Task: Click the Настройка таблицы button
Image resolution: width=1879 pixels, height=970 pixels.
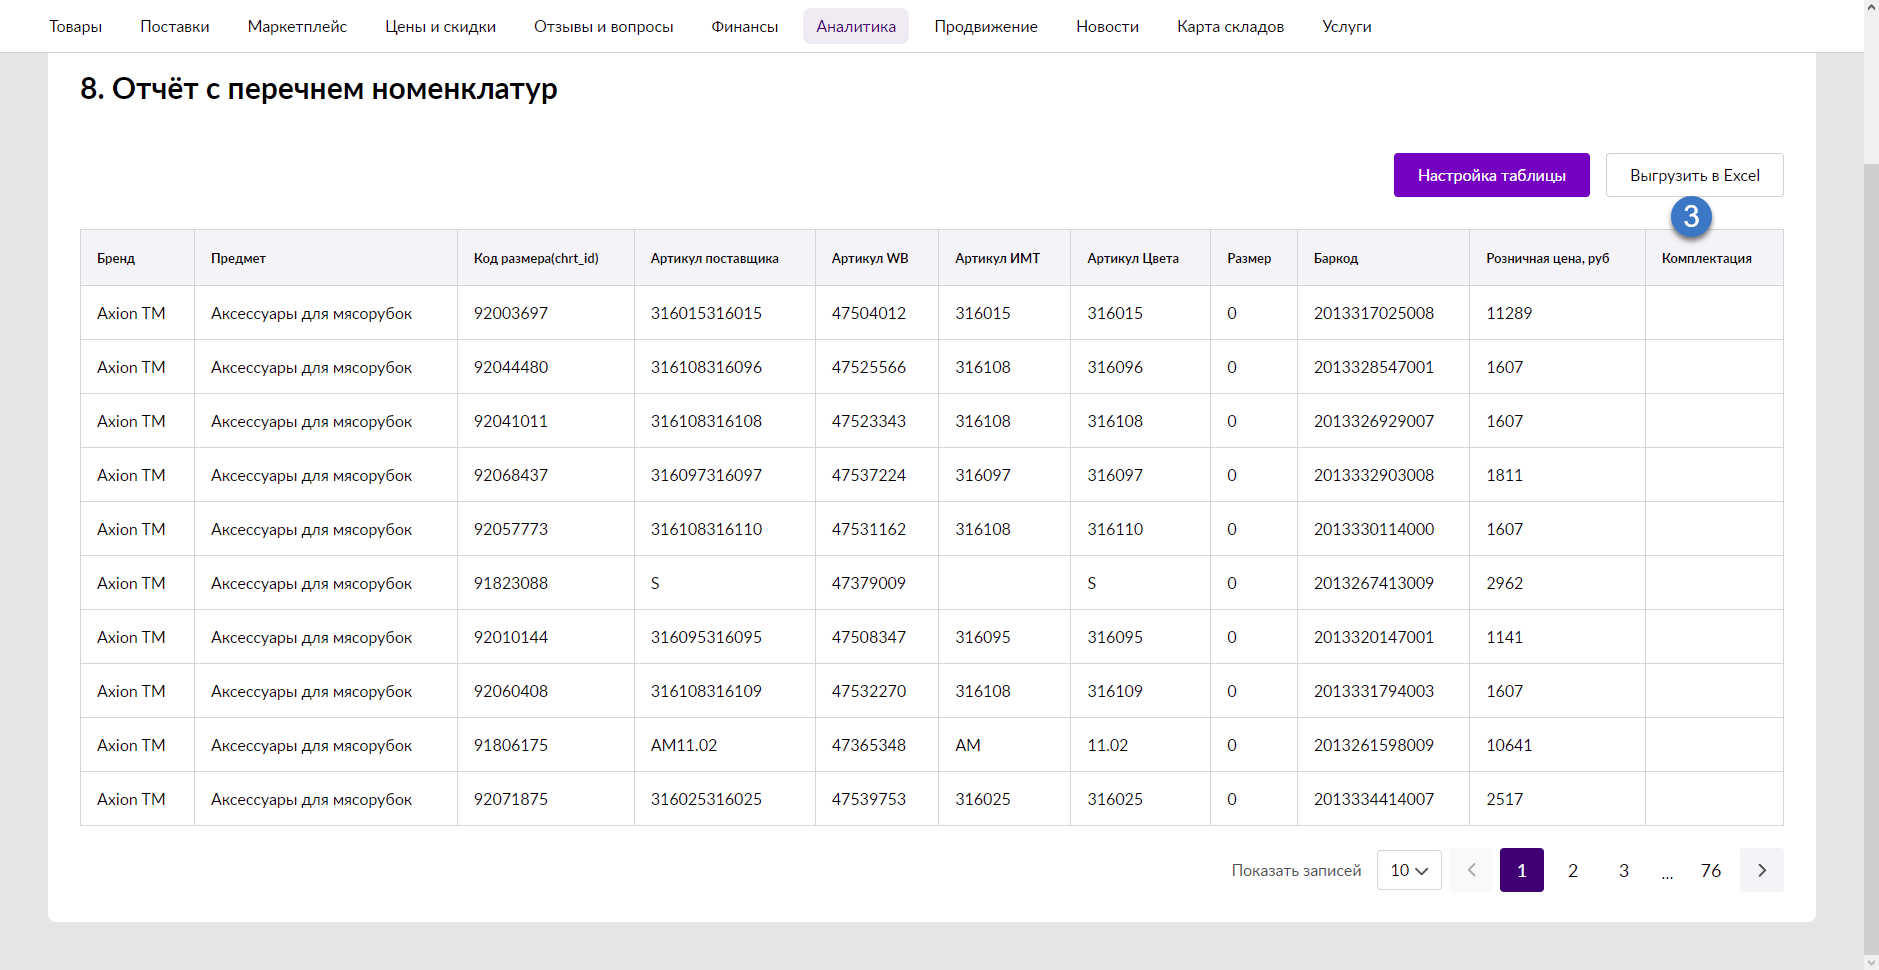Action: point(1491,175)
